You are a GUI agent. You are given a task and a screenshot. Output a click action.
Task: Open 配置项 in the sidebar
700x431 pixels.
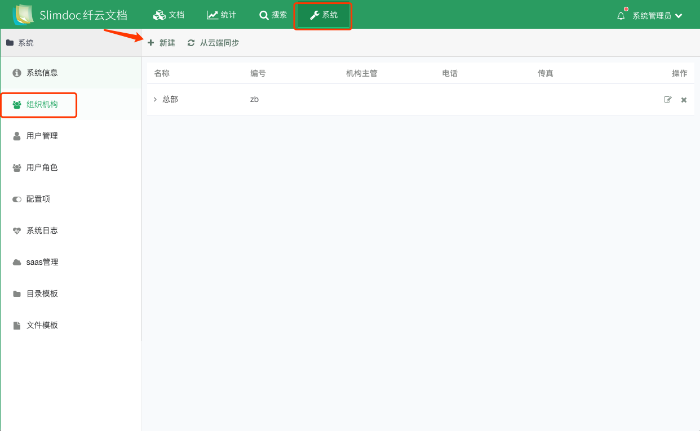pos(71,199)
